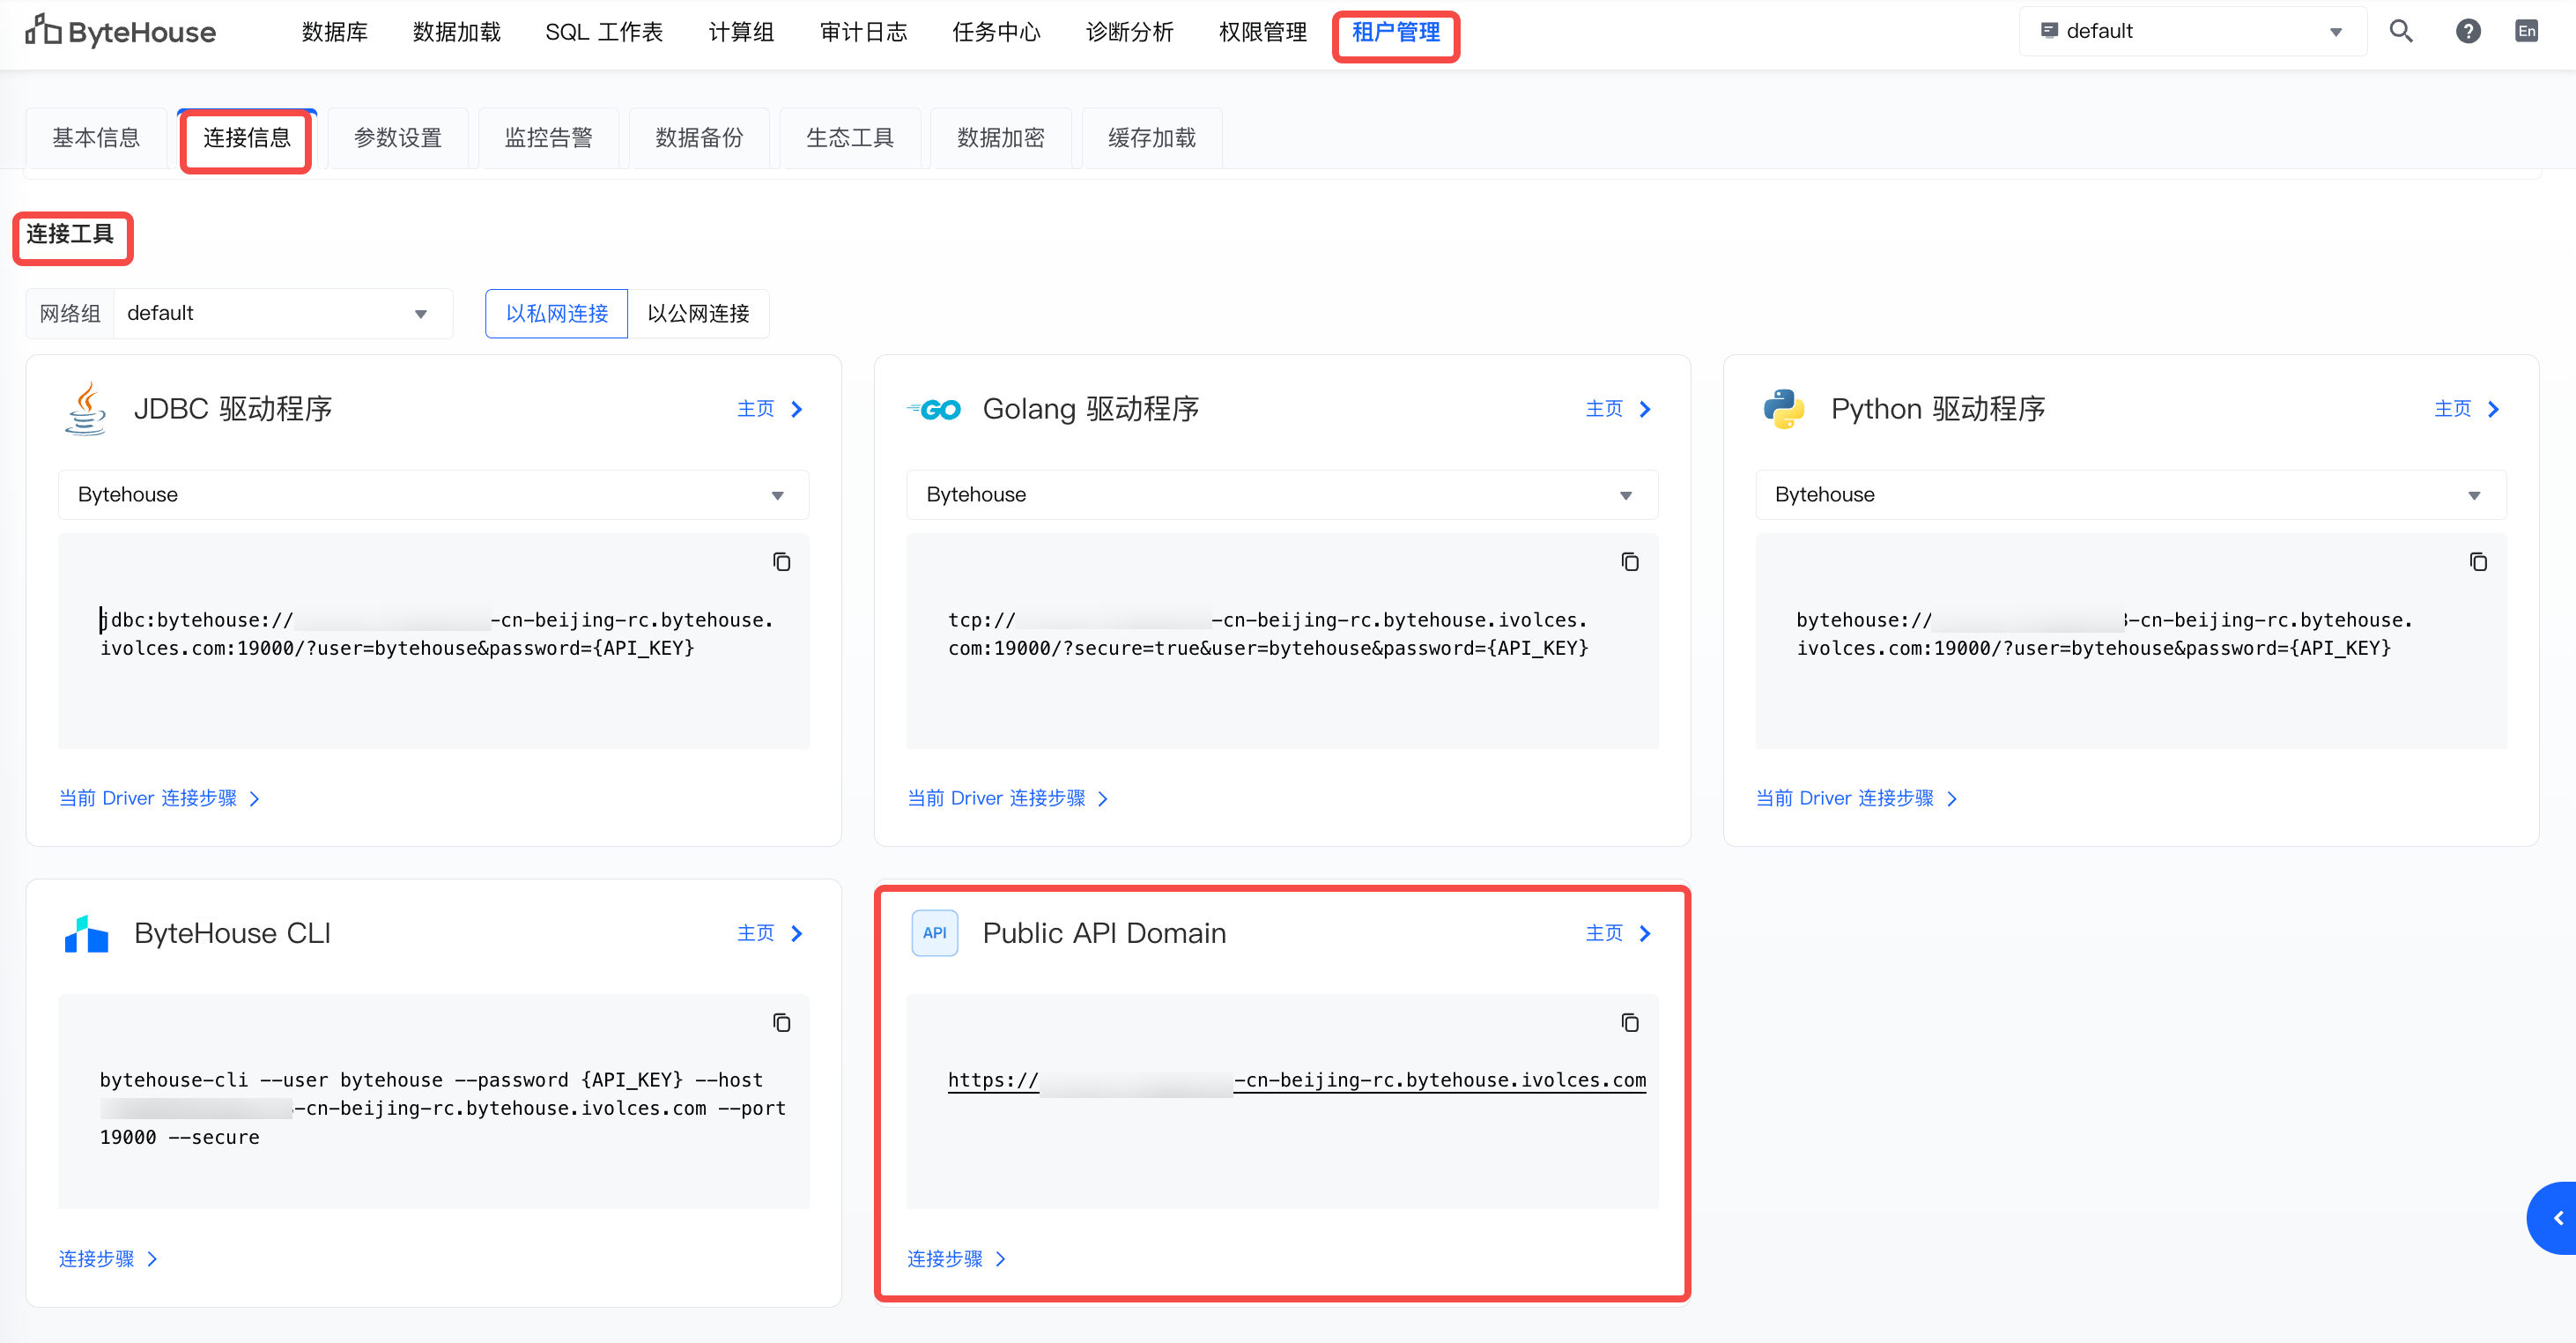Open the help question mark icon
The height and width of the screenshot is (1343, 2576).
(2467, 31)
